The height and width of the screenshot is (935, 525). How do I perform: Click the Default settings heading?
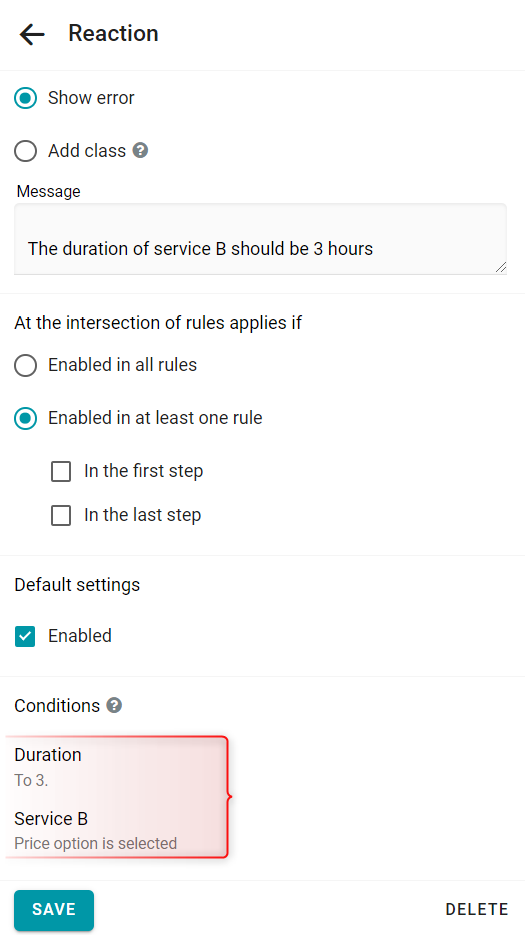tap(77, 585)
